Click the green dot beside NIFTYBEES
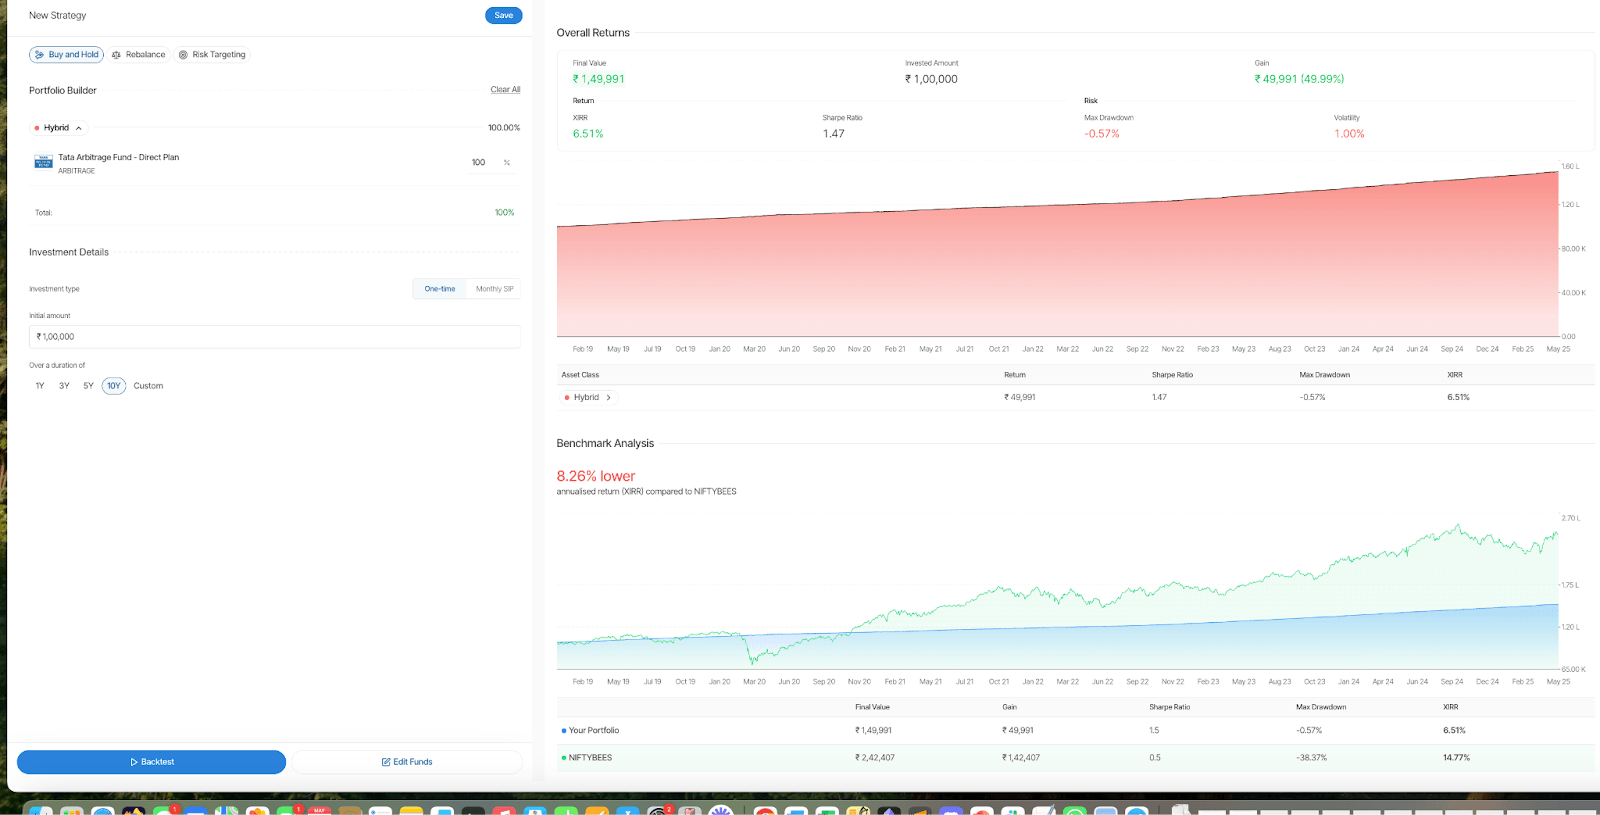Viewport: 1600px width, 815px height. pyautogui.click(x=564, y=758)
